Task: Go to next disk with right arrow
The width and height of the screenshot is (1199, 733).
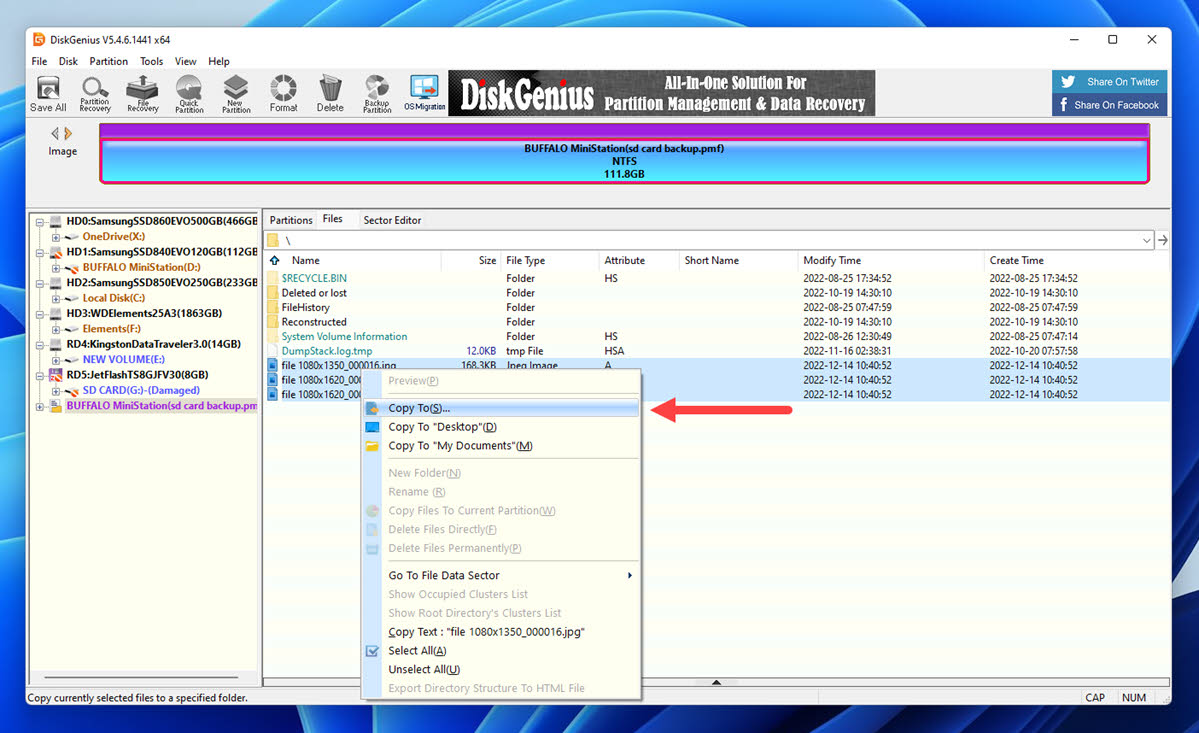Action: (68, 134)
